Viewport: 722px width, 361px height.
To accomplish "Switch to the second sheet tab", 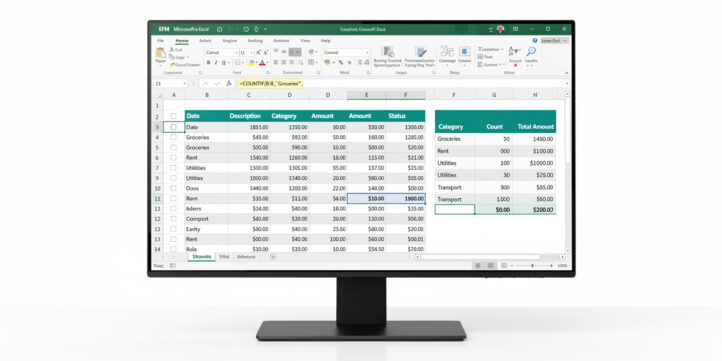I will (x=224, y=256).
